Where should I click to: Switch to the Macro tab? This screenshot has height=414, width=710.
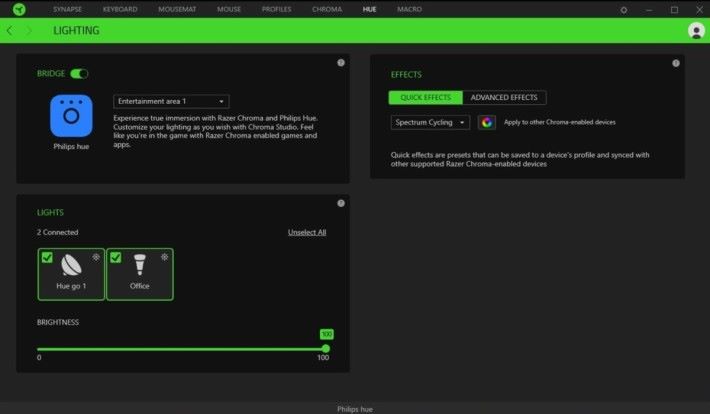tap(409, 9)
